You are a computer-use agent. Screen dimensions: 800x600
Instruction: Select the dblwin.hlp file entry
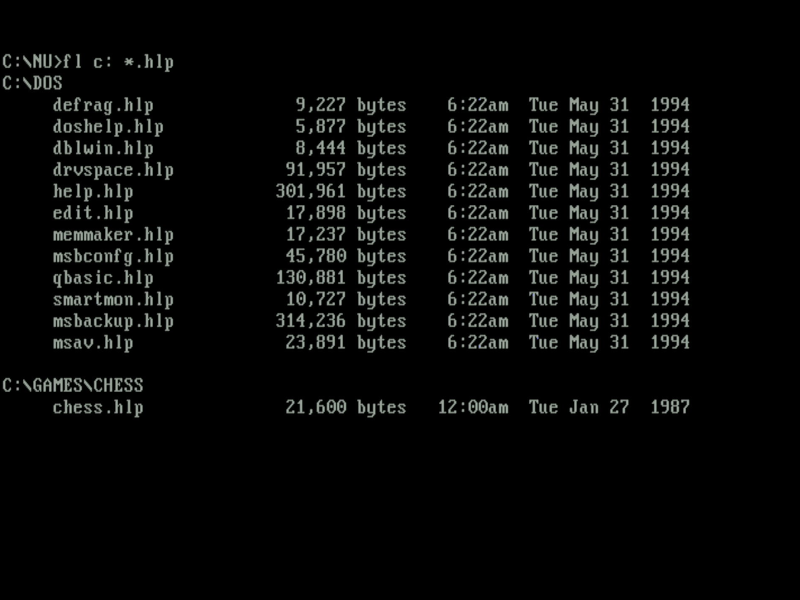click(103, 148)
